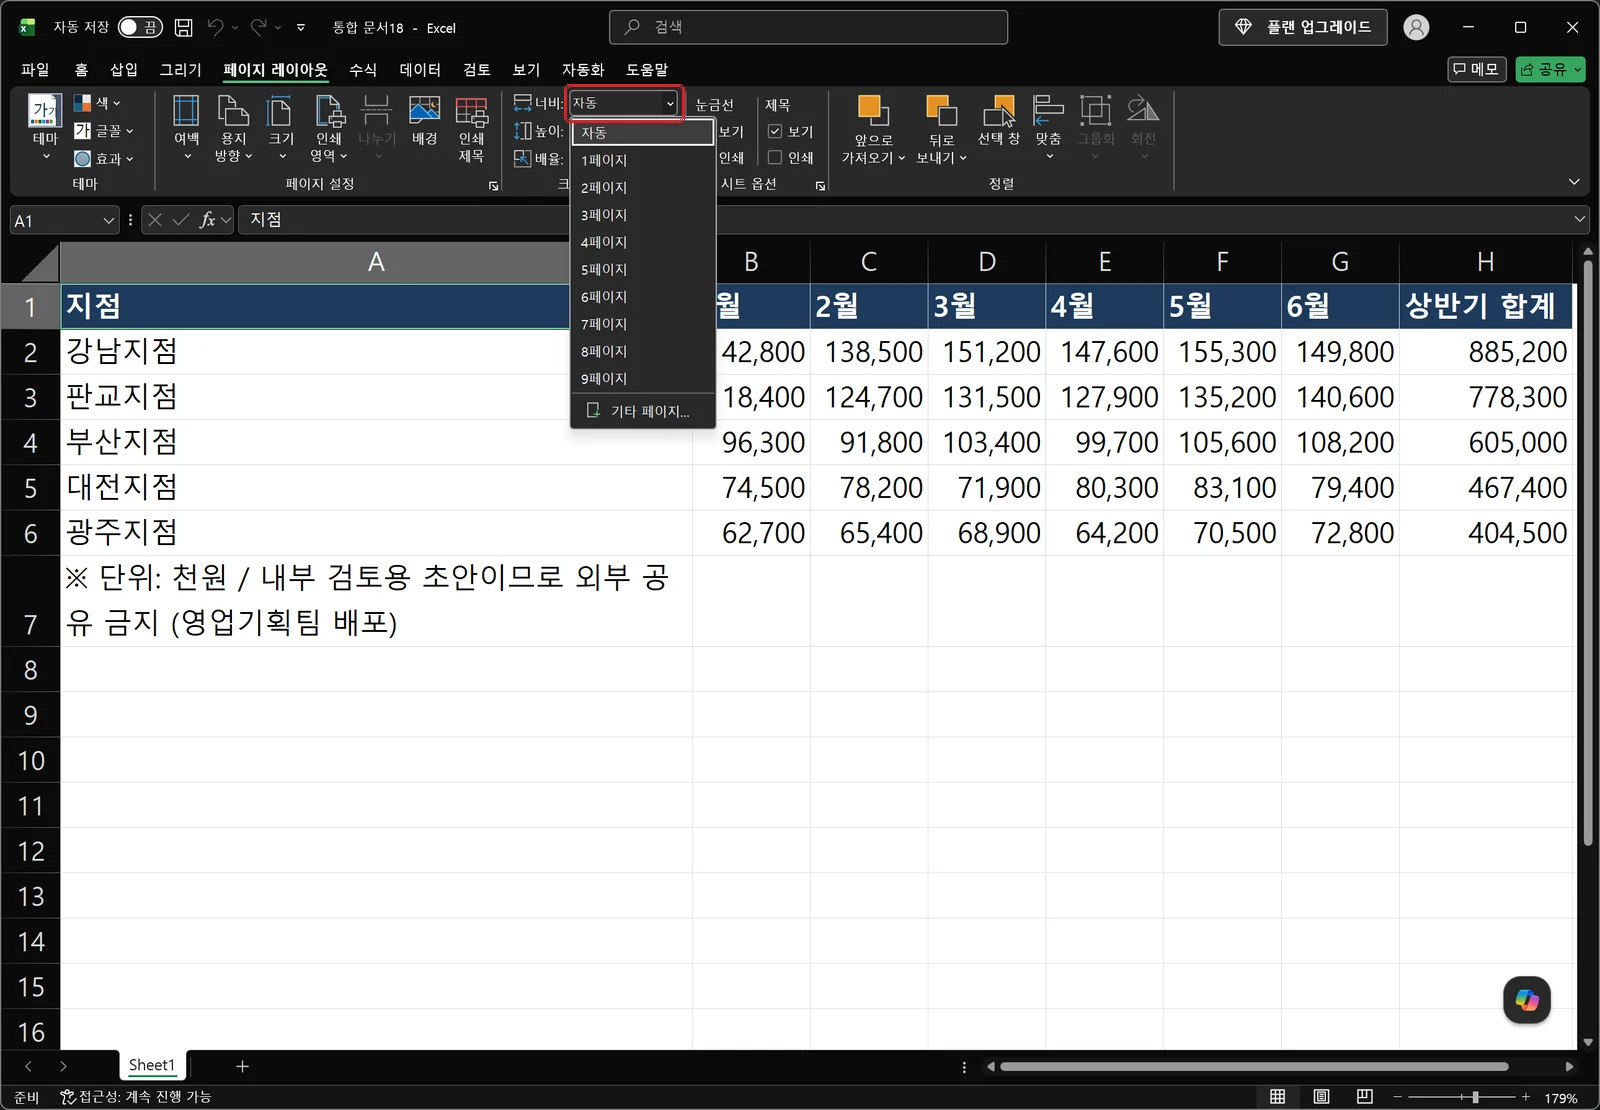Click the 상반기 합계 header cell

pos(1486,306)
